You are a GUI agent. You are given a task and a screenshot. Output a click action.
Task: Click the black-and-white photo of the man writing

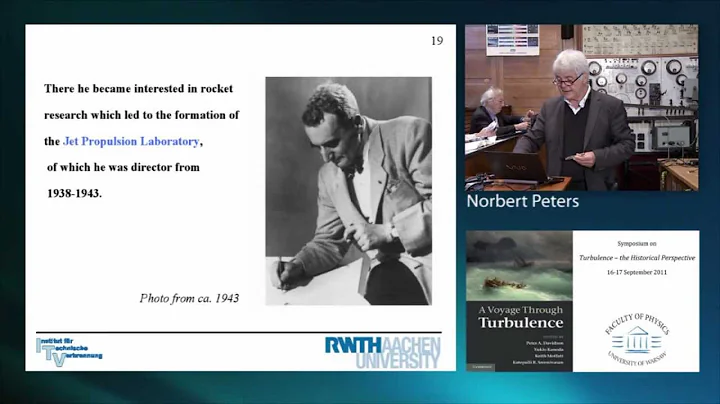pyautogui.click(x=349, y=191)
